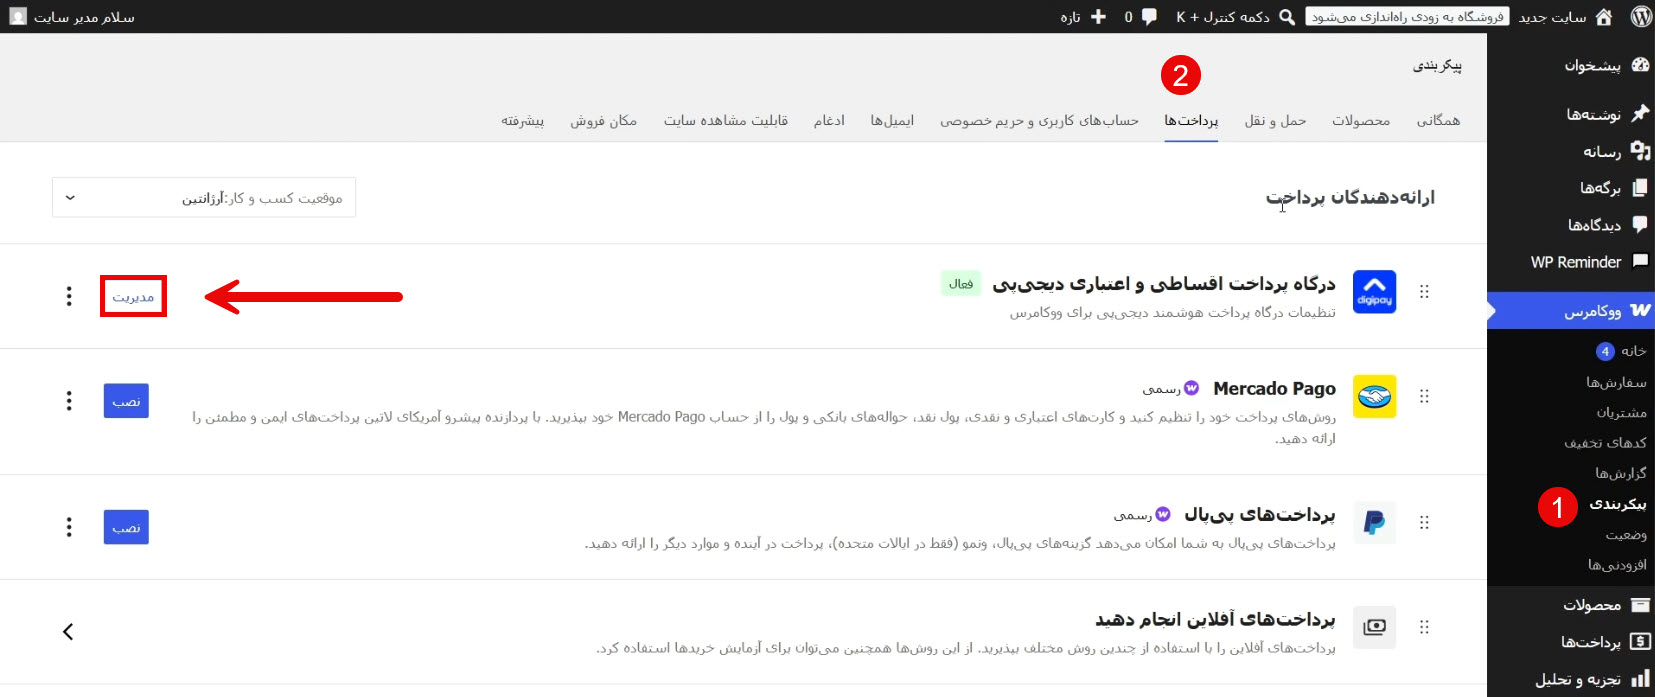This screenshot has width=1655, height=697.
Task: Click the plus icon for new content
Action: [1098, 16]
